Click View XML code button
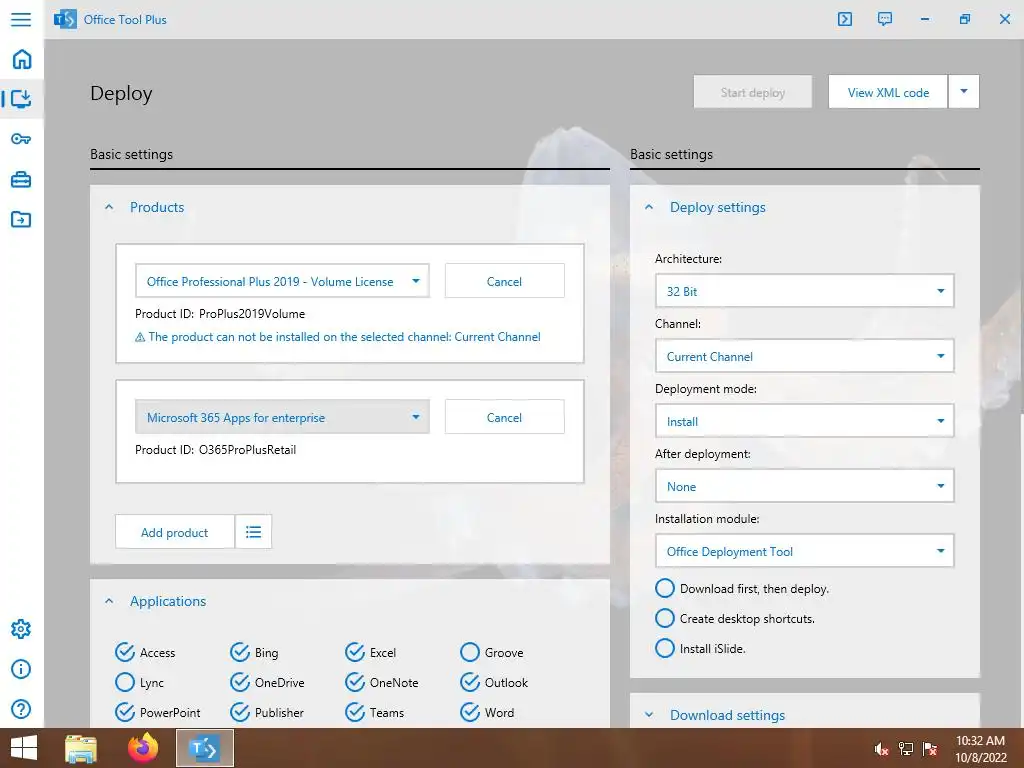Screen dimensions: 1024x768 888,91
